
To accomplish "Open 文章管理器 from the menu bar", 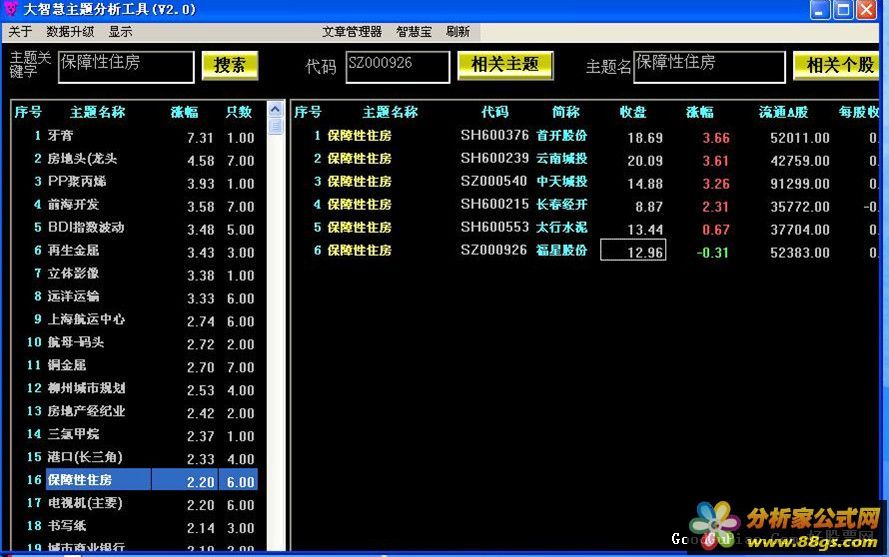I will [x=352, y=32].
